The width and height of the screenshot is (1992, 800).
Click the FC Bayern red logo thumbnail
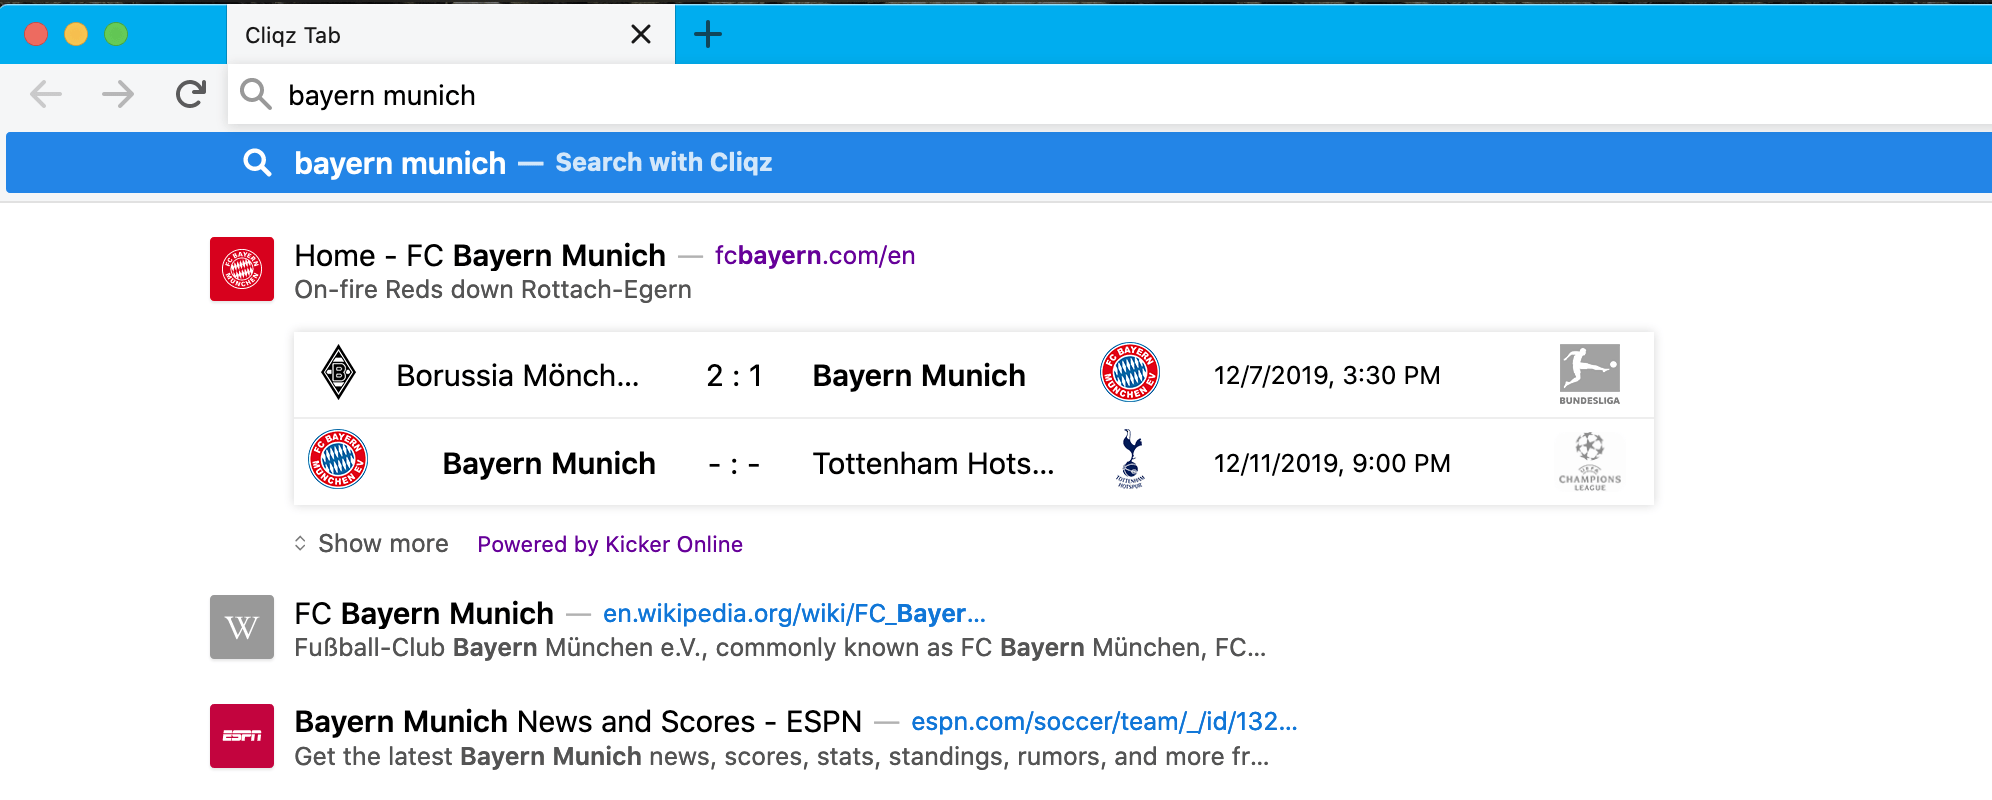click(242, 269)
